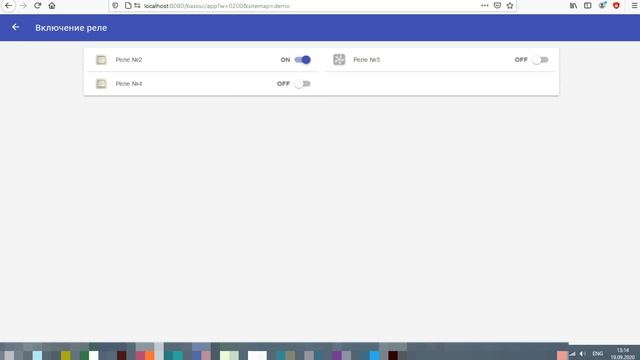Click the Реле №4 label
The image size is (640, 360).
pyautogui.click(x=129, y=84)
